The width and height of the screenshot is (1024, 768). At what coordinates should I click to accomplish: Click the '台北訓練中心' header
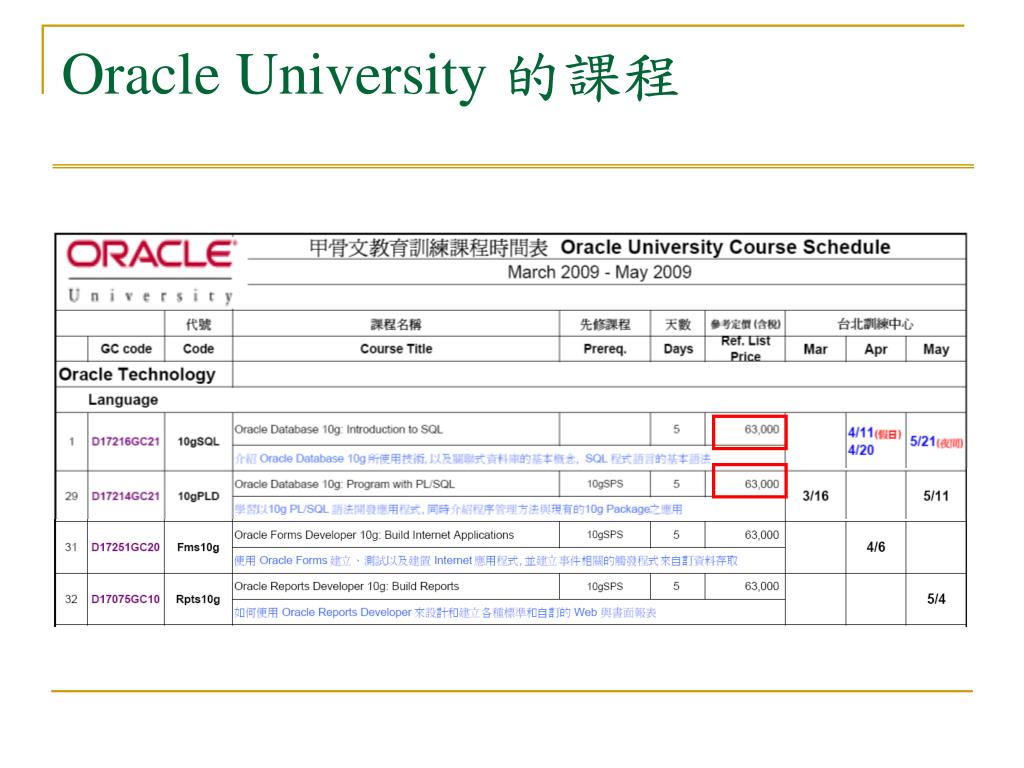coord(875,324)
